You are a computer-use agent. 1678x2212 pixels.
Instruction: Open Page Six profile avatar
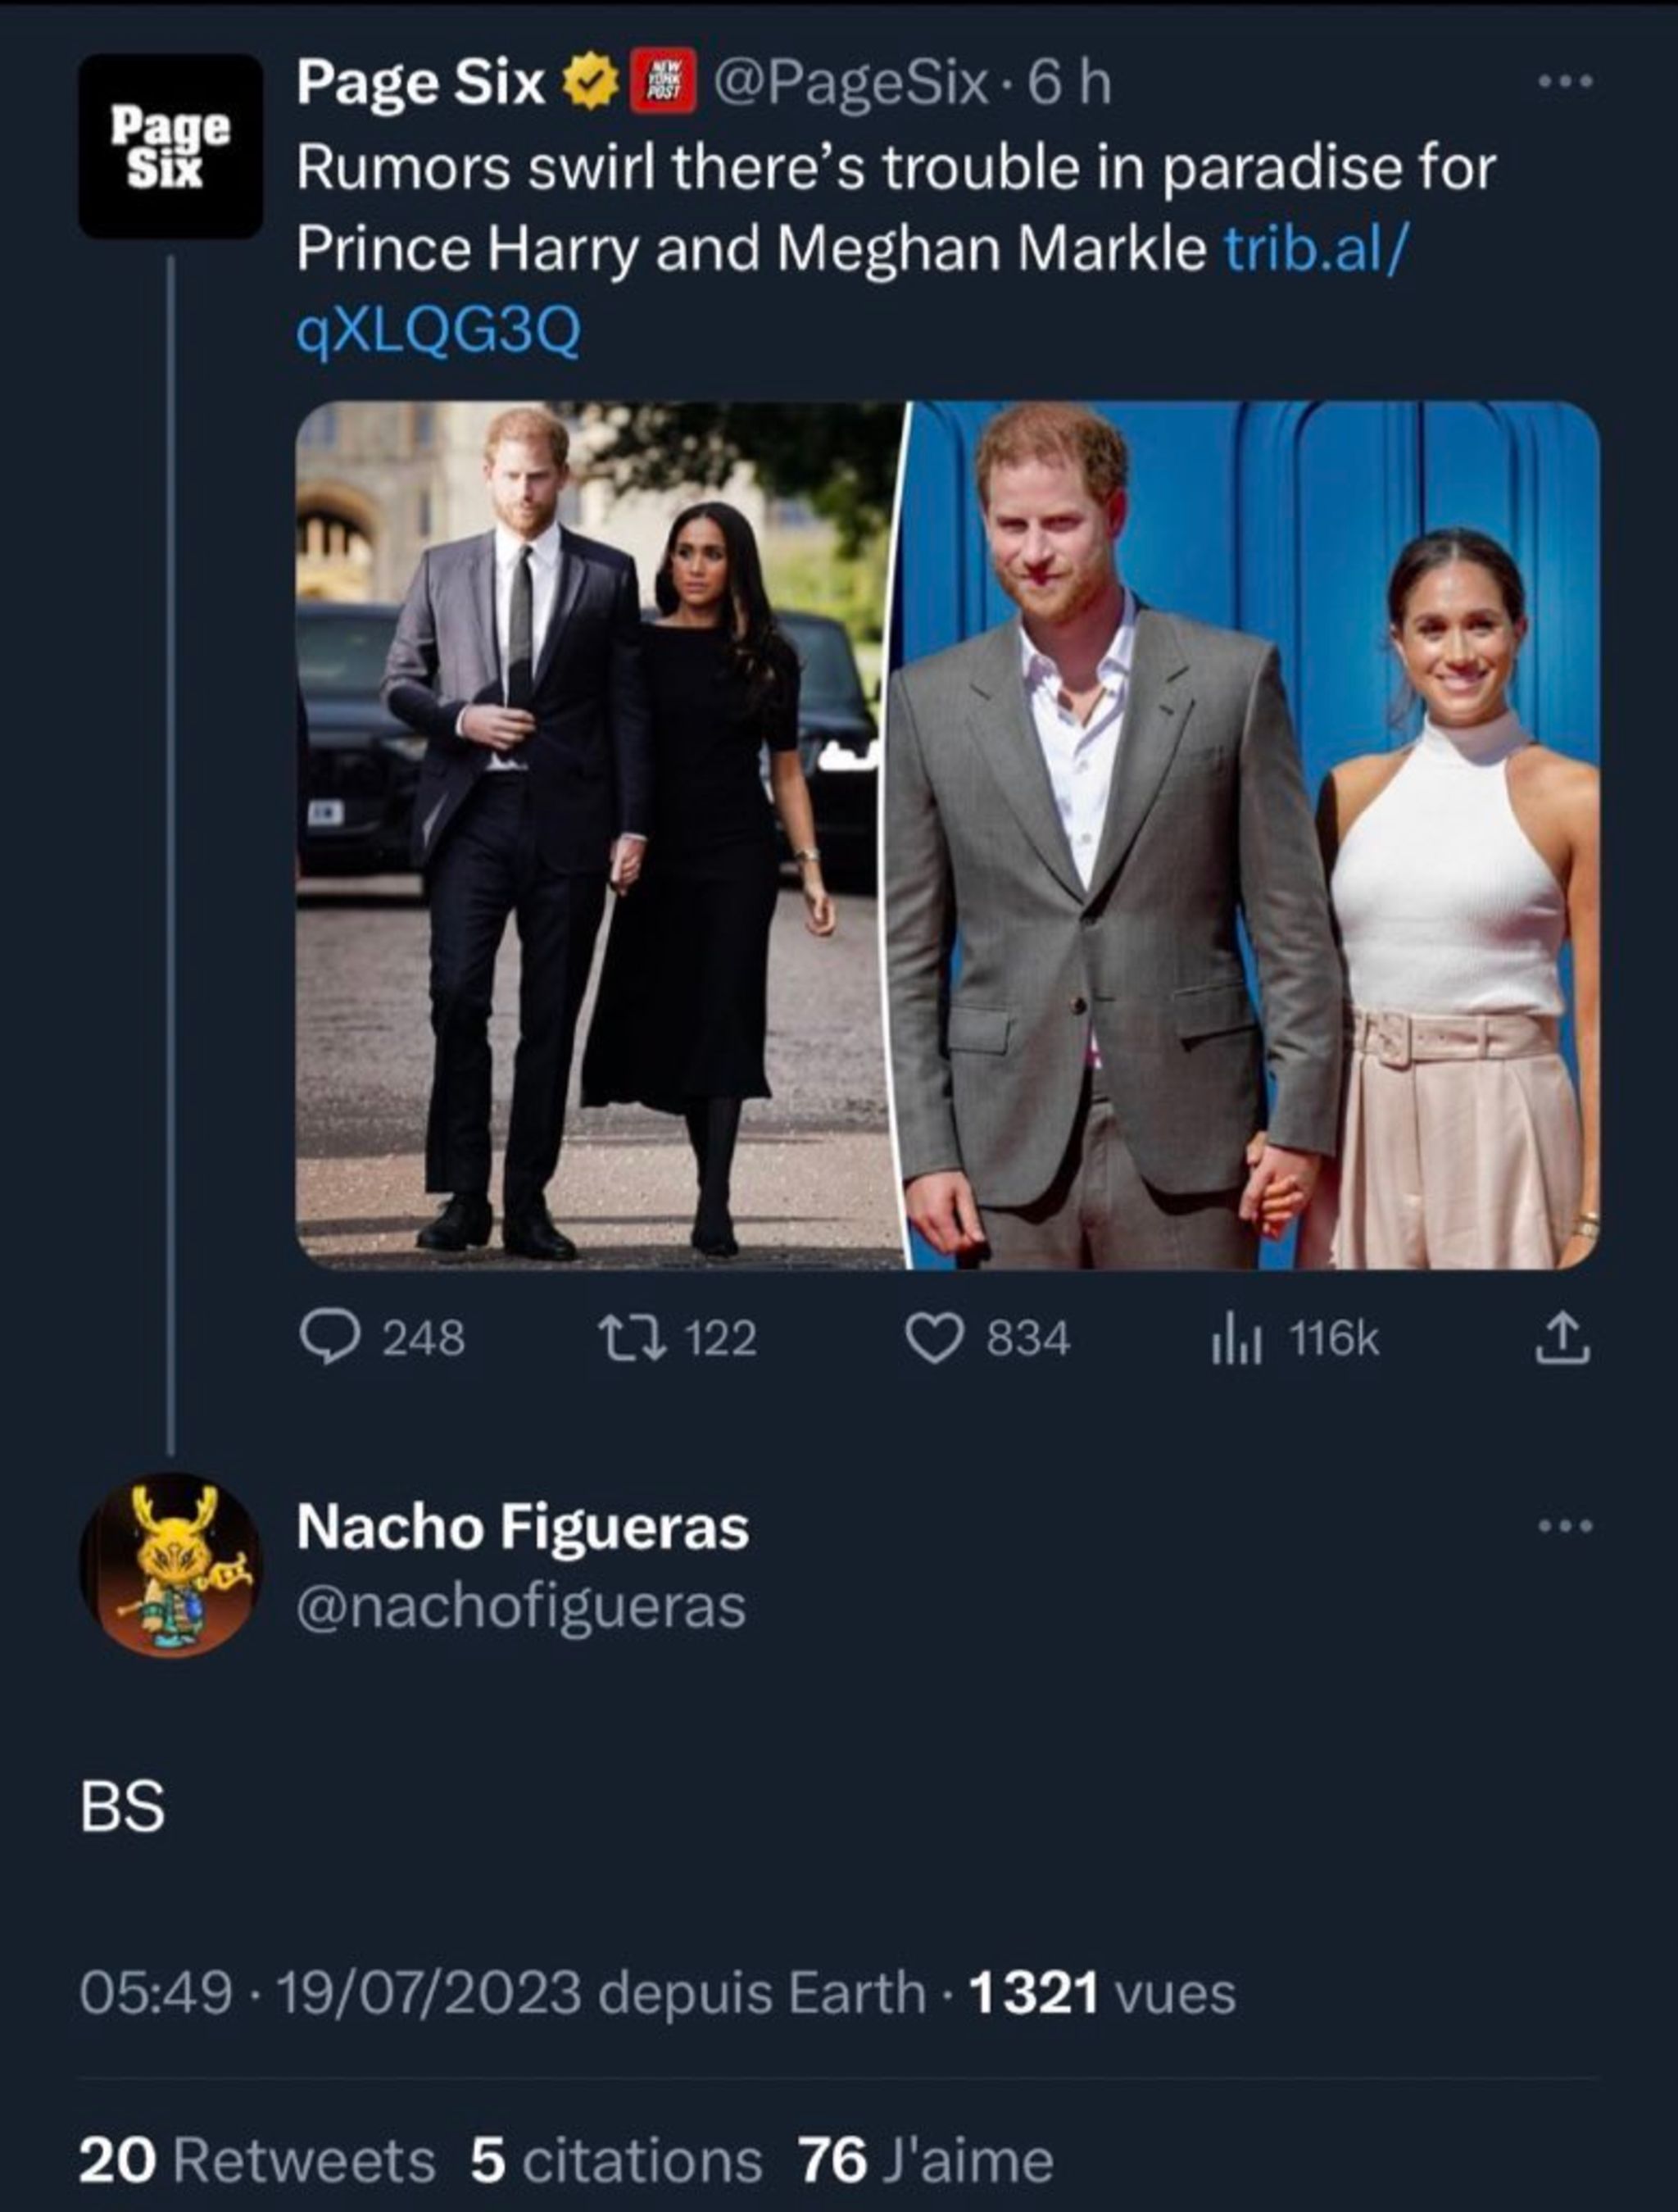(x=170, y=146)
